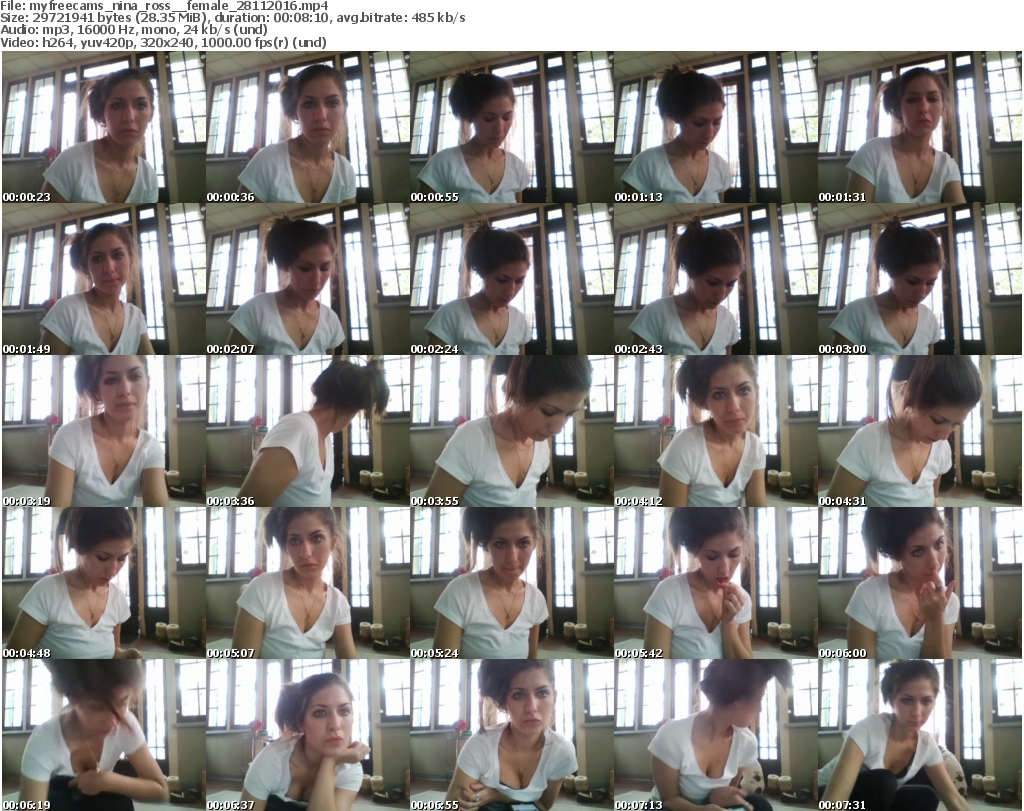
Task: Click the 'Audio: mp3, 16000 Hz' line
Action: coord(135,30)
